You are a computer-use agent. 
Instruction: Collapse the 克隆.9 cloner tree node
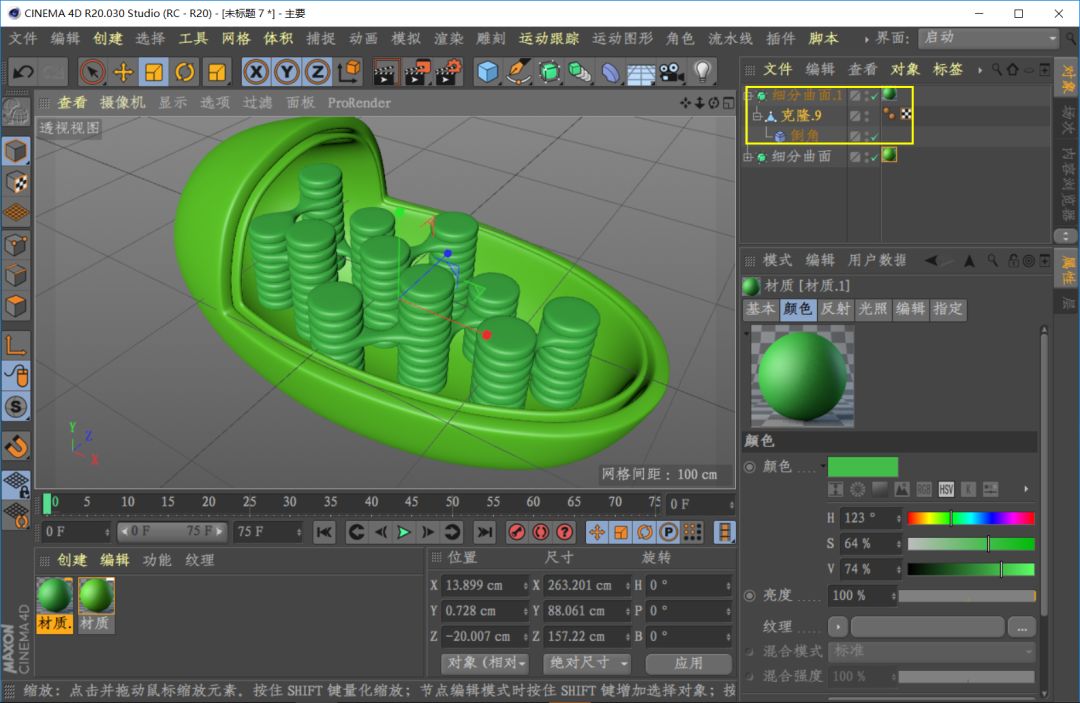pyautogui.click(x=756, y=116)
